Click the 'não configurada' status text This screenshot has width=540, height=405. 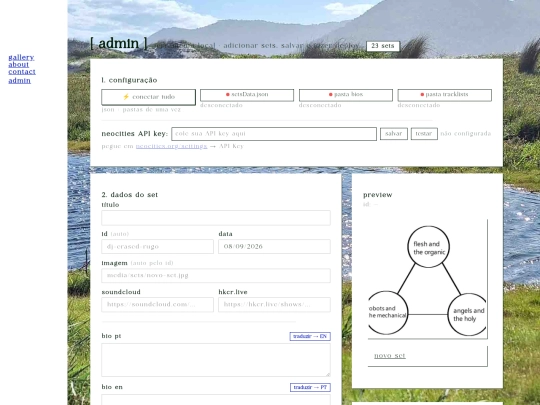(466, 134)
